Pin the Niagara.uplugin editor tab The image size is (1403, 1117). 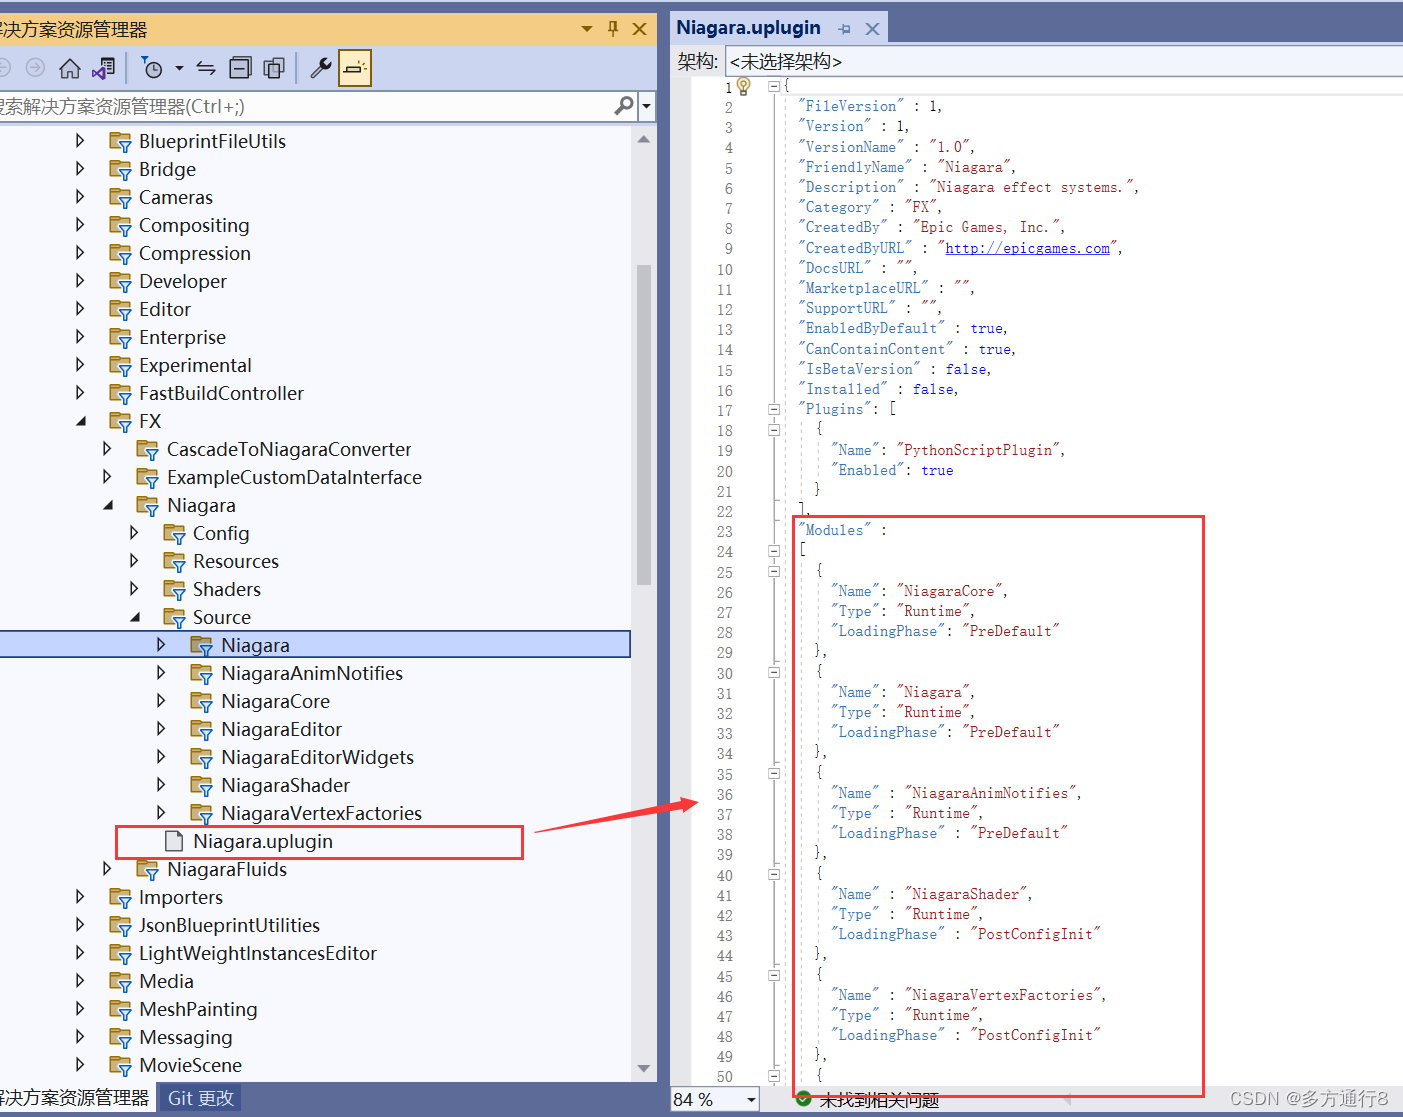tap(845, 29)
